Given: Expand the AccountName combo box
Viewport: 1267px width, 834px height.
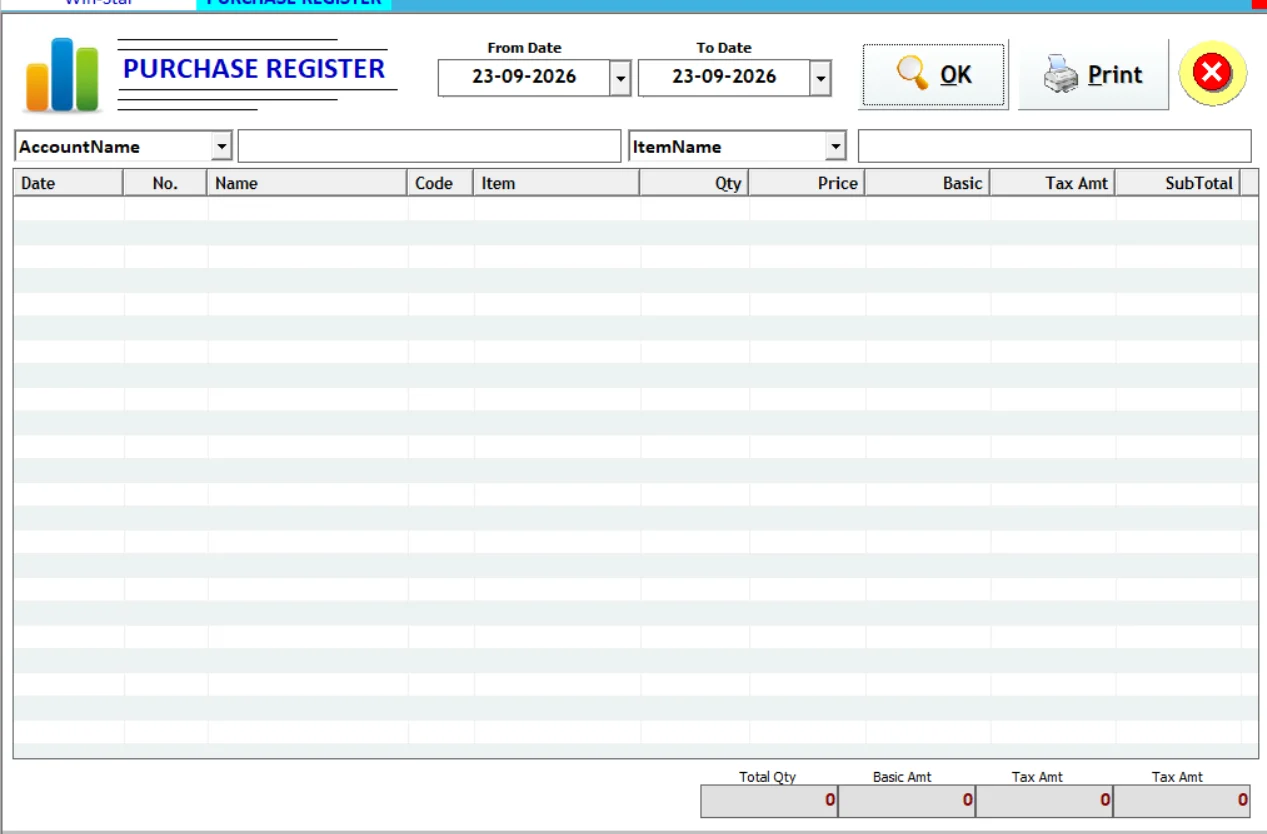Looking at the screenshot, I should coord(222,147).
